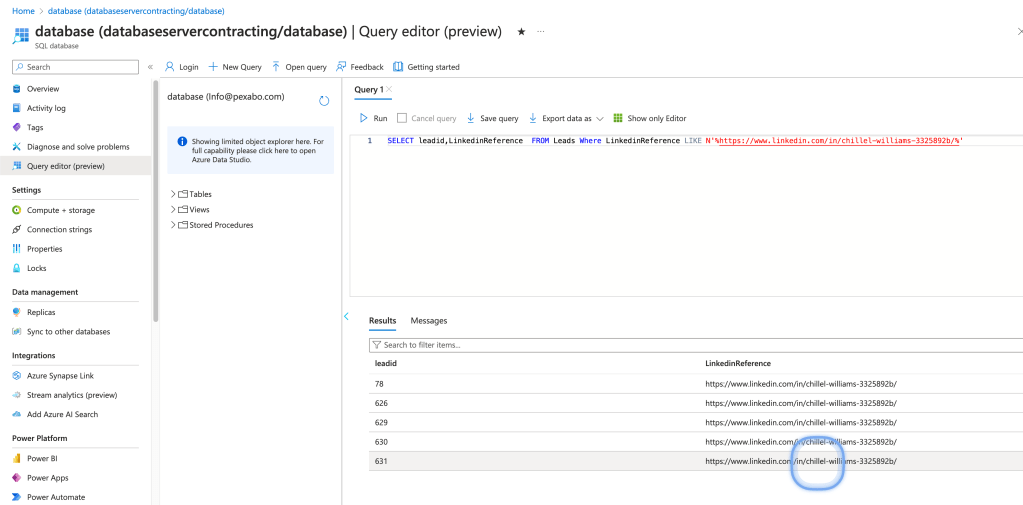Click the Replicas icon
Screen dimensions: 1023x505
tap(16, 312)
